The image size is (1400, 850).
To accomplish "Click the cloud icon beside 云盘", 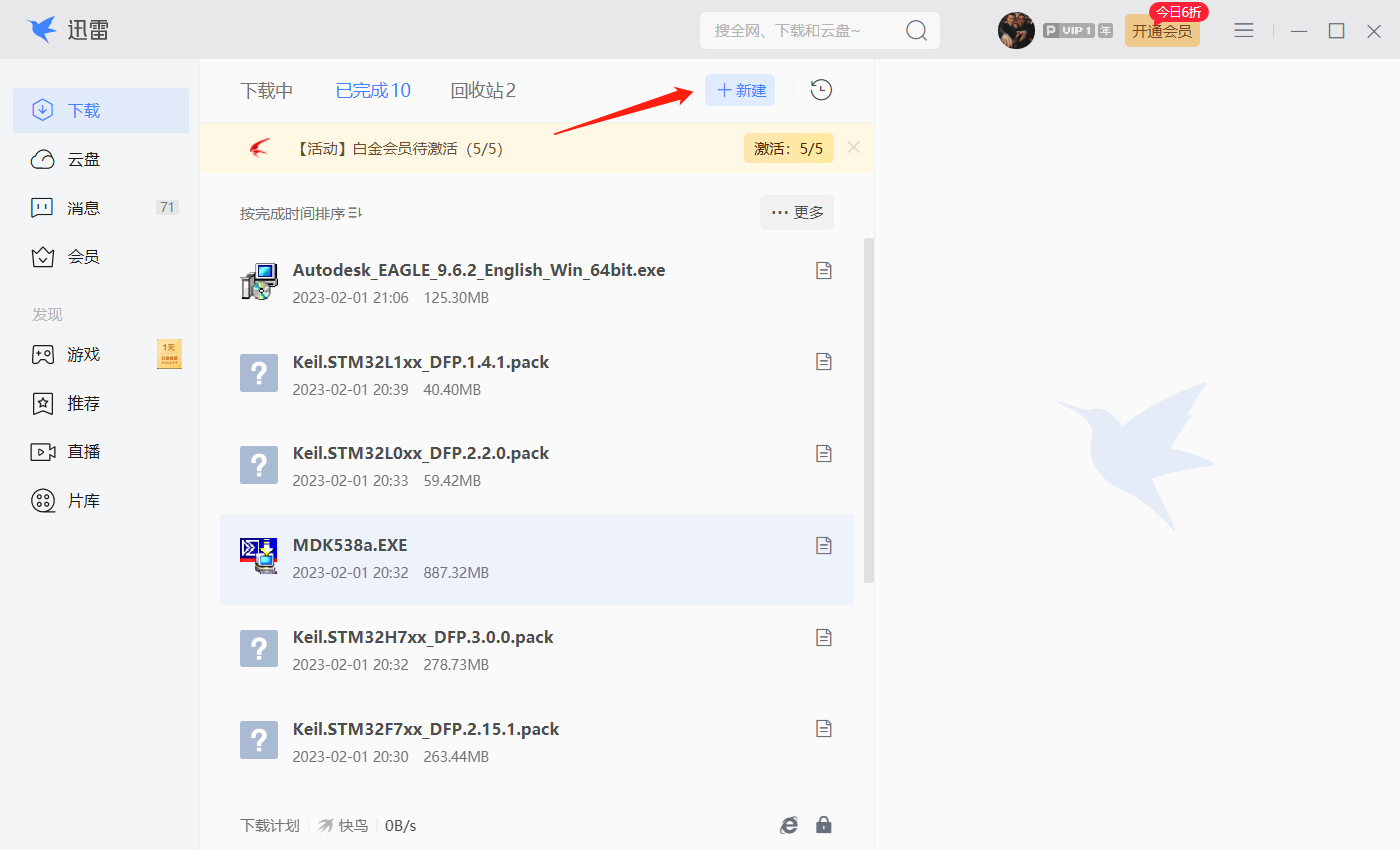I will (x=42, y=159).
